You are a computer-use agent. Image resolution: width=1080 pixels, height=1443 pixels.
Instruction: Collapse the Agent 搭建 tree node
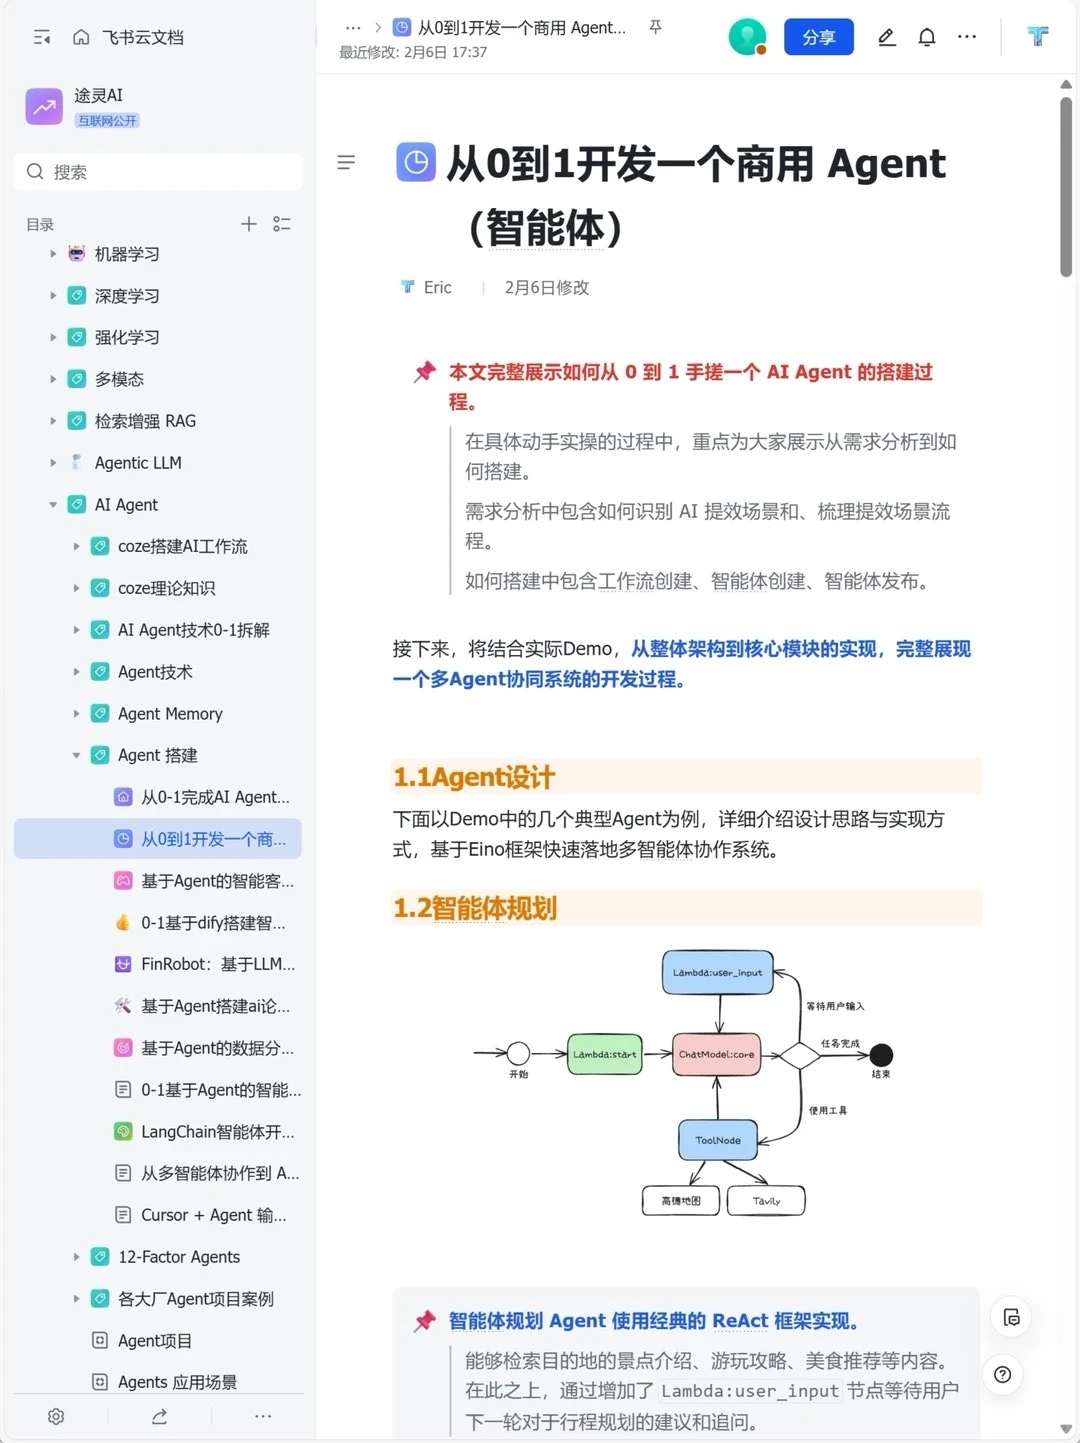point(76,755)
